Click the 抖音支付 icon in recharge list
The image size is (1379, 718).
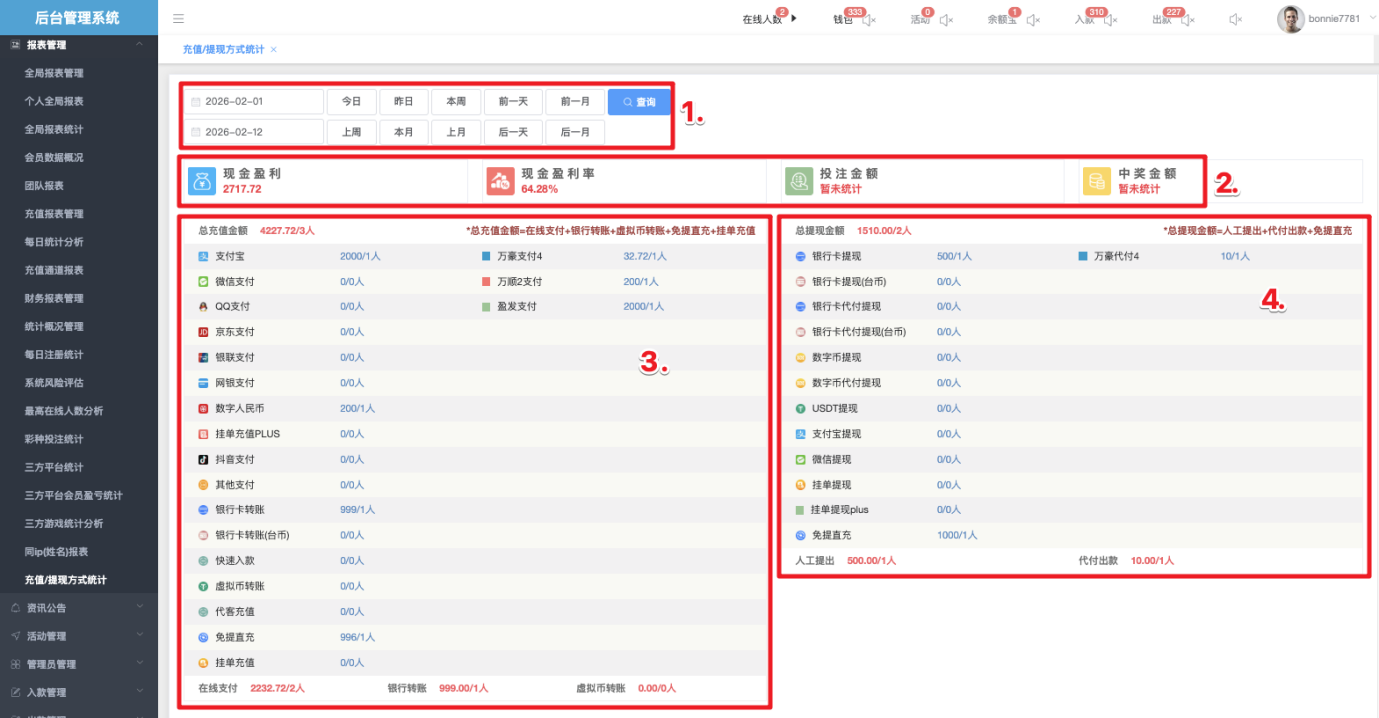tap(203, 460)
